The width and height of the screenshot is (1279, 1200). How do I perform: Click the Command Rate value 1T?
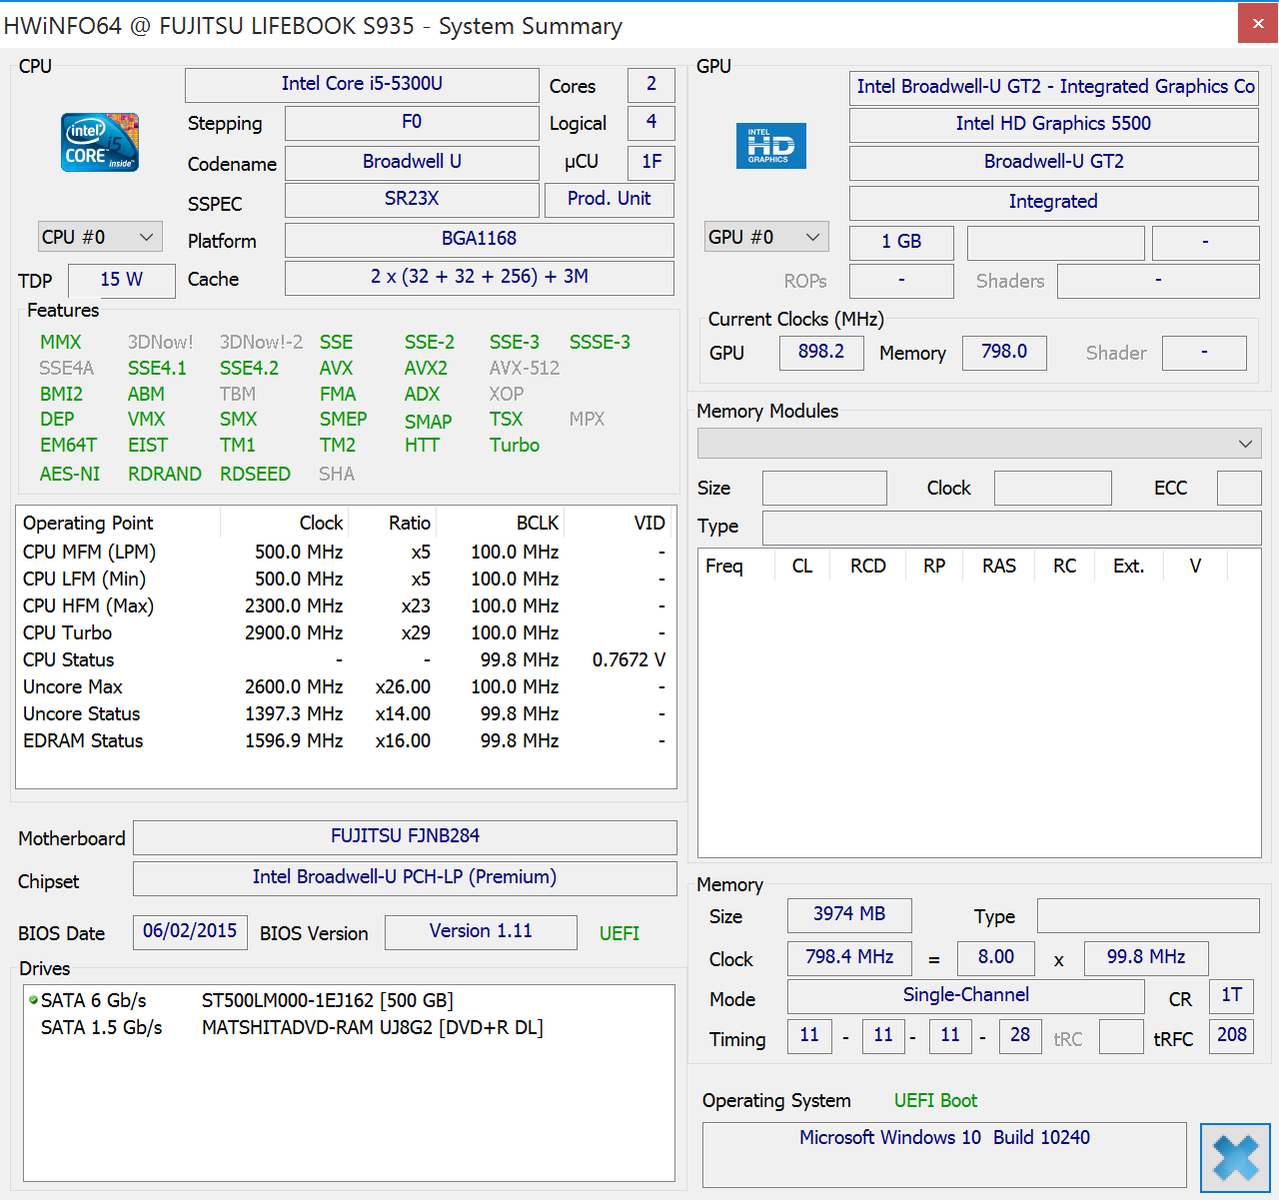(1232, 996)
